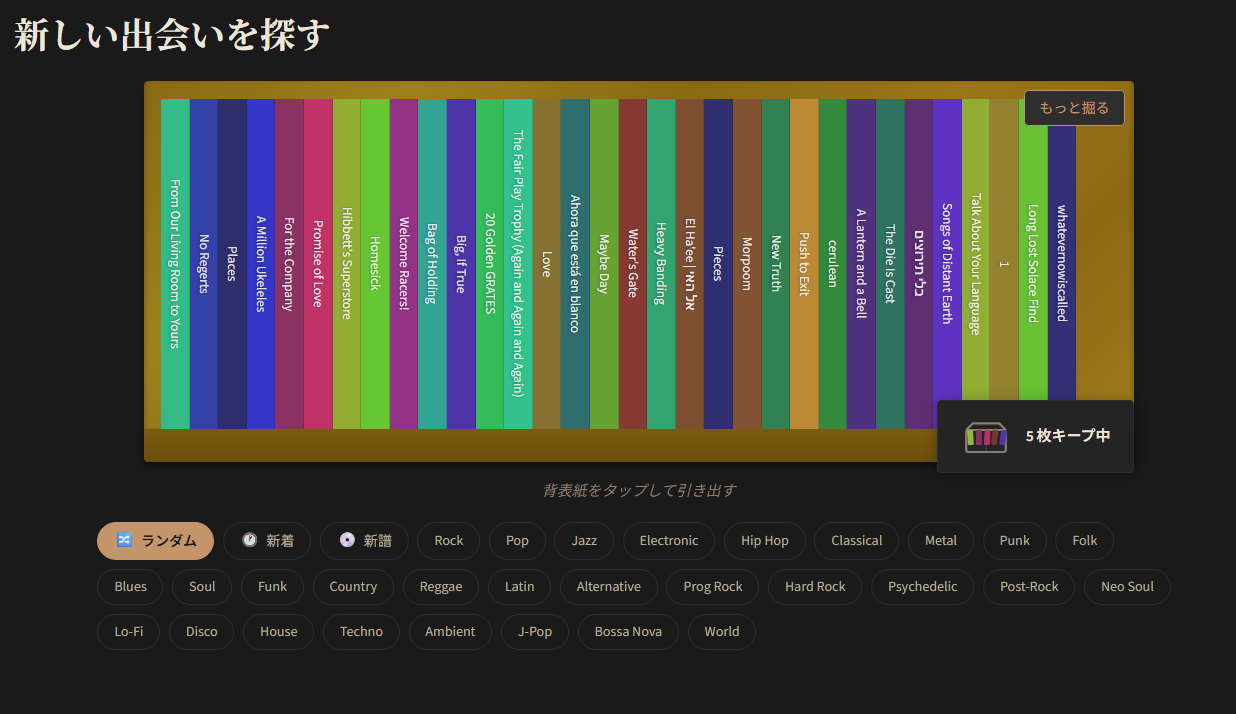1236x714 pixels.
Task: Pull out the Homesick record spine
Action: tap(375, 264)
